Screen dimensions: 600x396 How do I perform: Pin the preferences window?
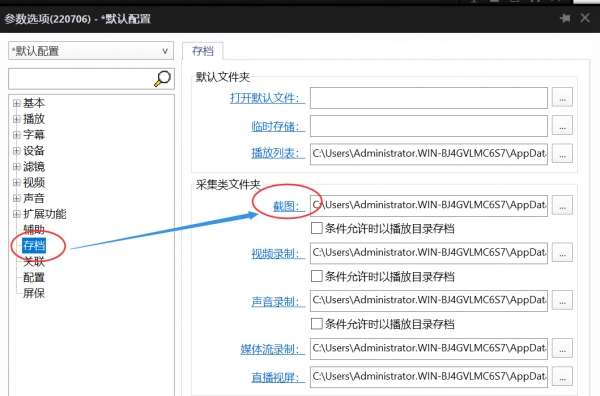565,18
